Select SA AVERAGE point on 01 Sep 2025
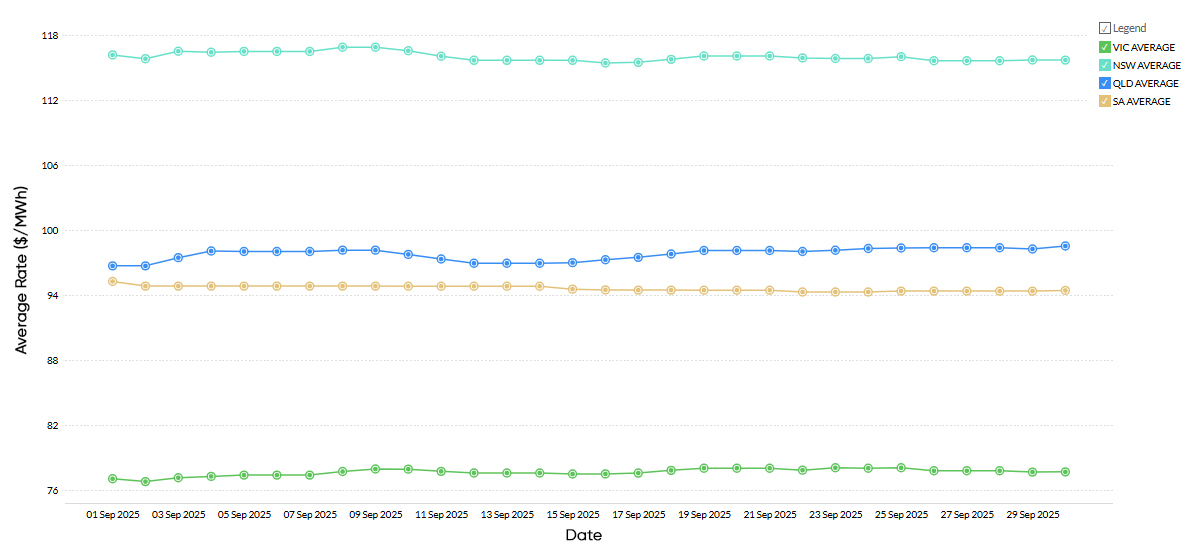This screenshot has width=1203, height=552. [113, 281]
